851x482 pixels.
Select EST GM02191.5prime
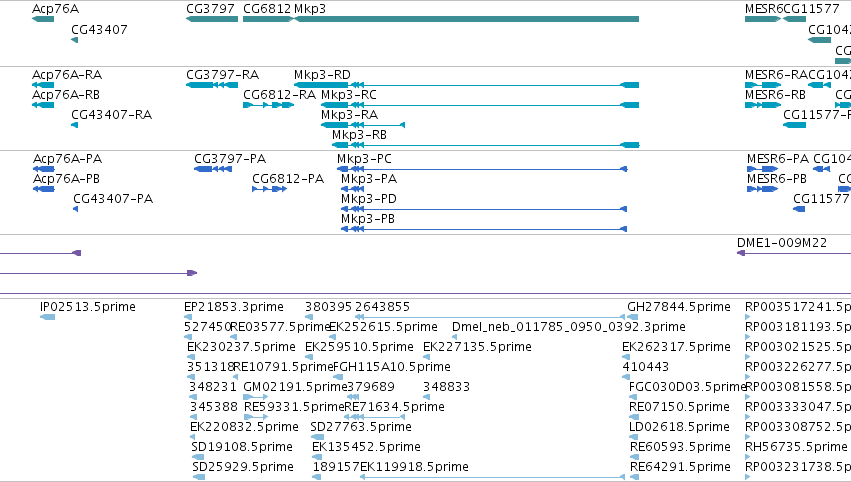coord(256,397)
